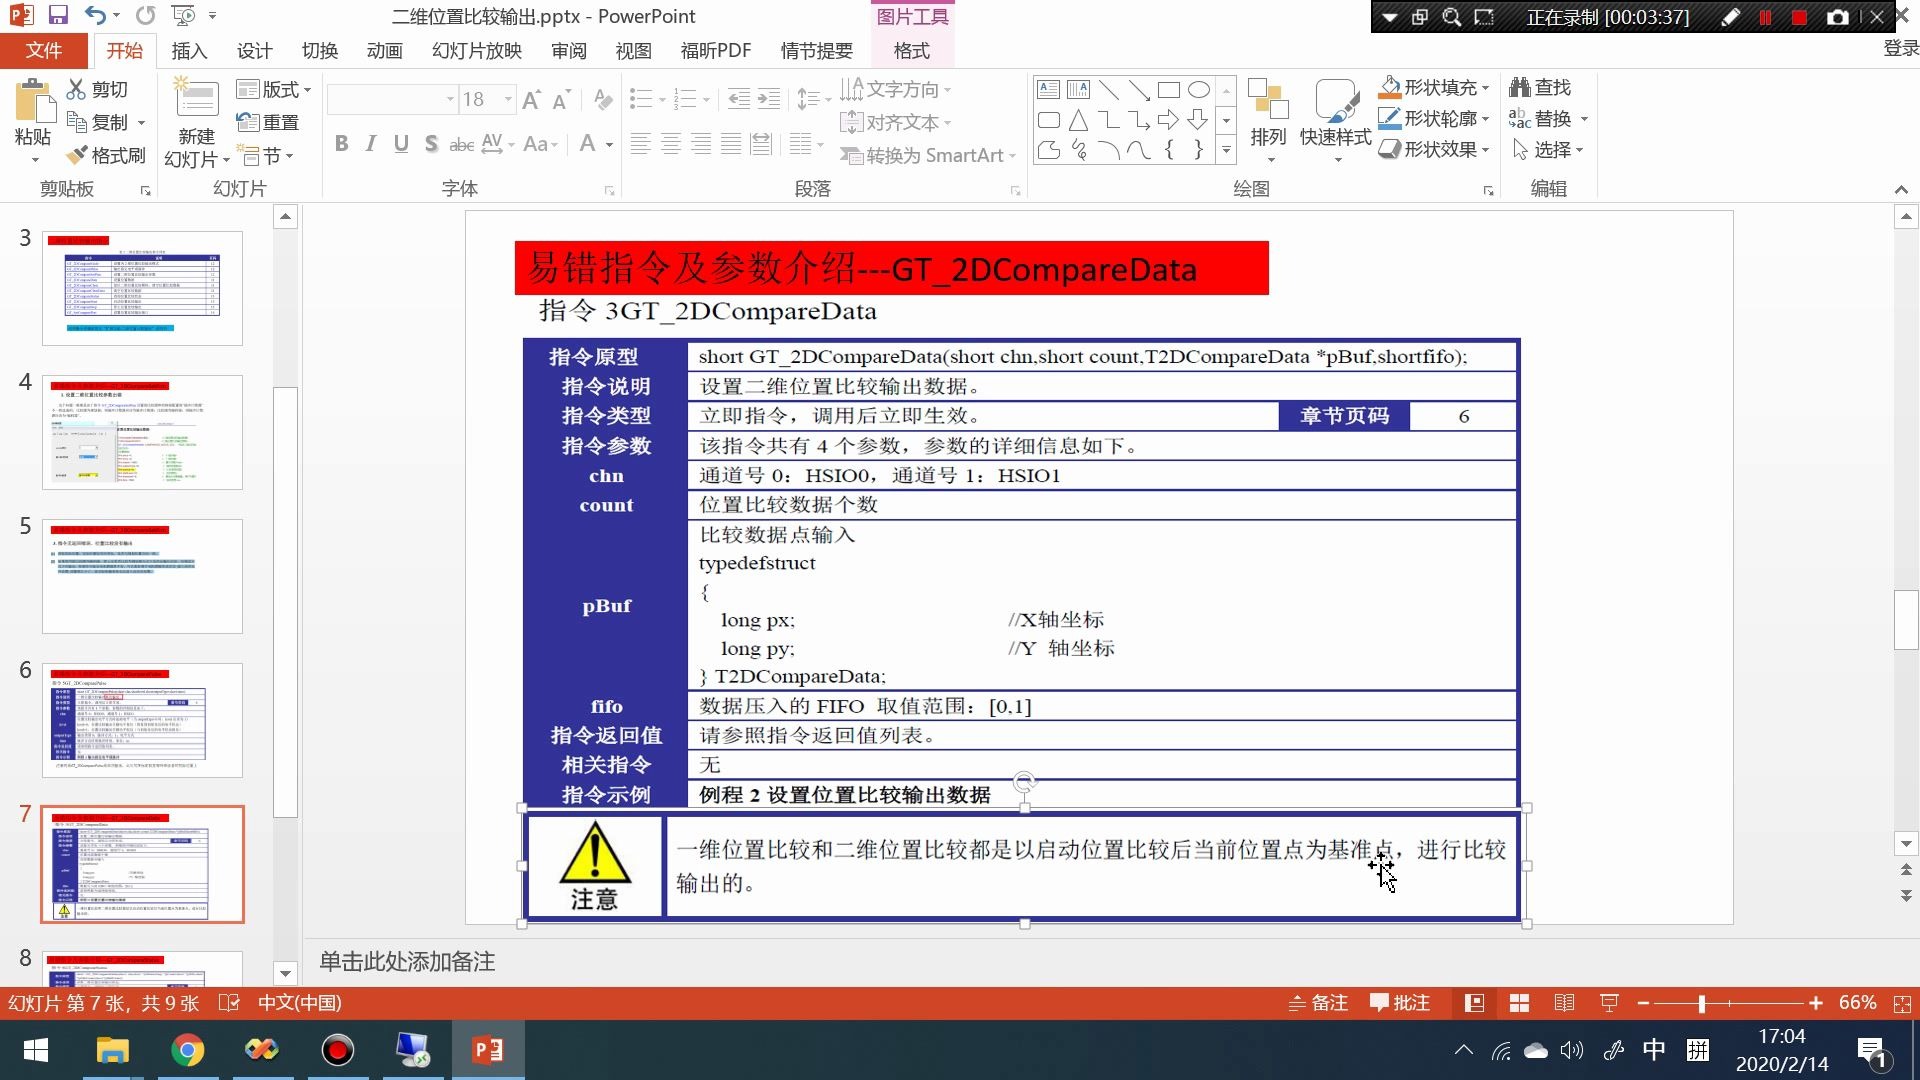This screenshot has height=1080, width=1920.
Task: Start slideshow from status bar icon
Action: pyautogui.click(x=1609, y=1003)
